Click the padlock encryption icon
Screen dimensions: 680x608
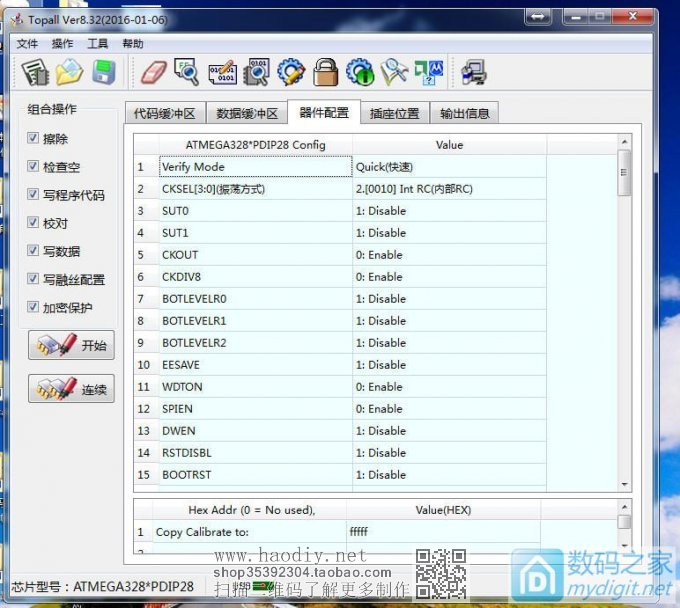(x=325, y=72)
